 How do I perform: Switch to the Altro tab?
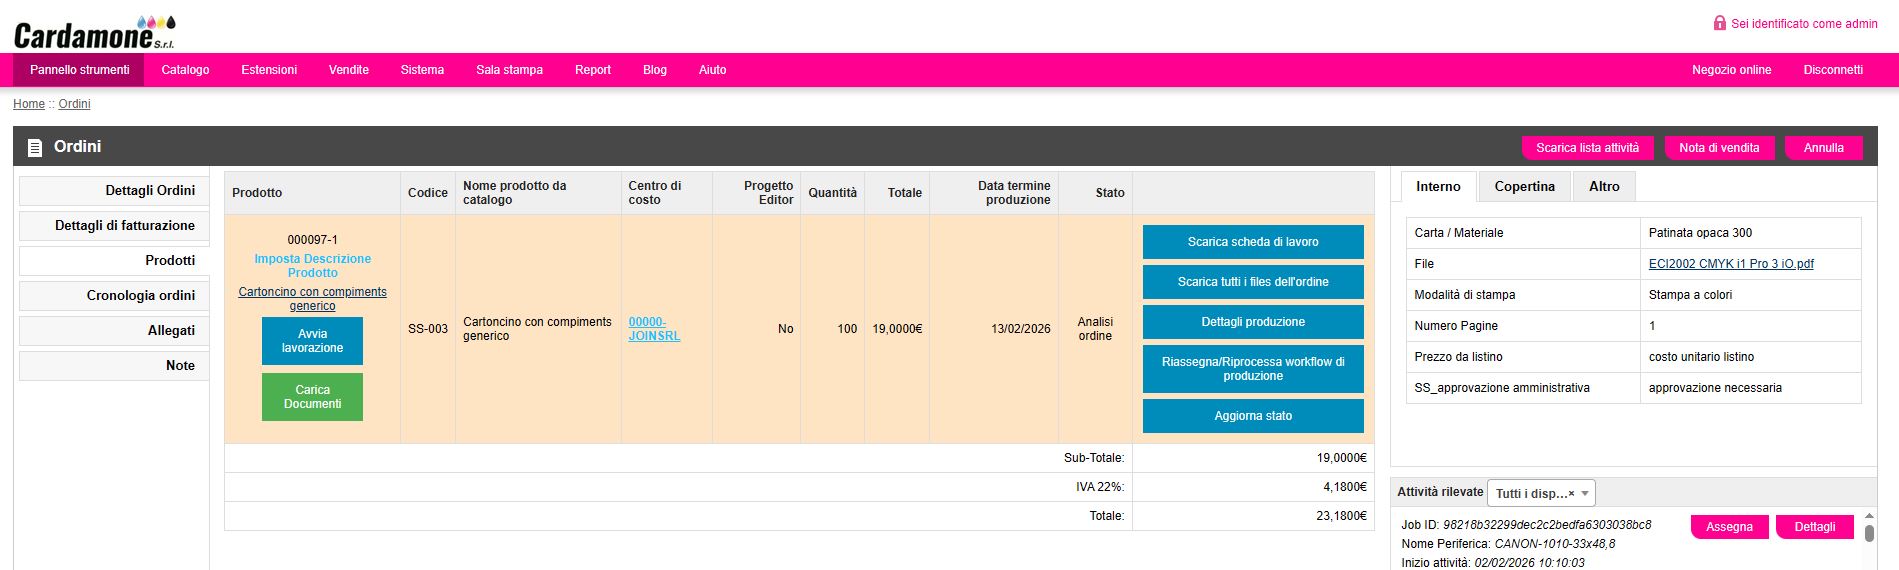pos(1604,187)
